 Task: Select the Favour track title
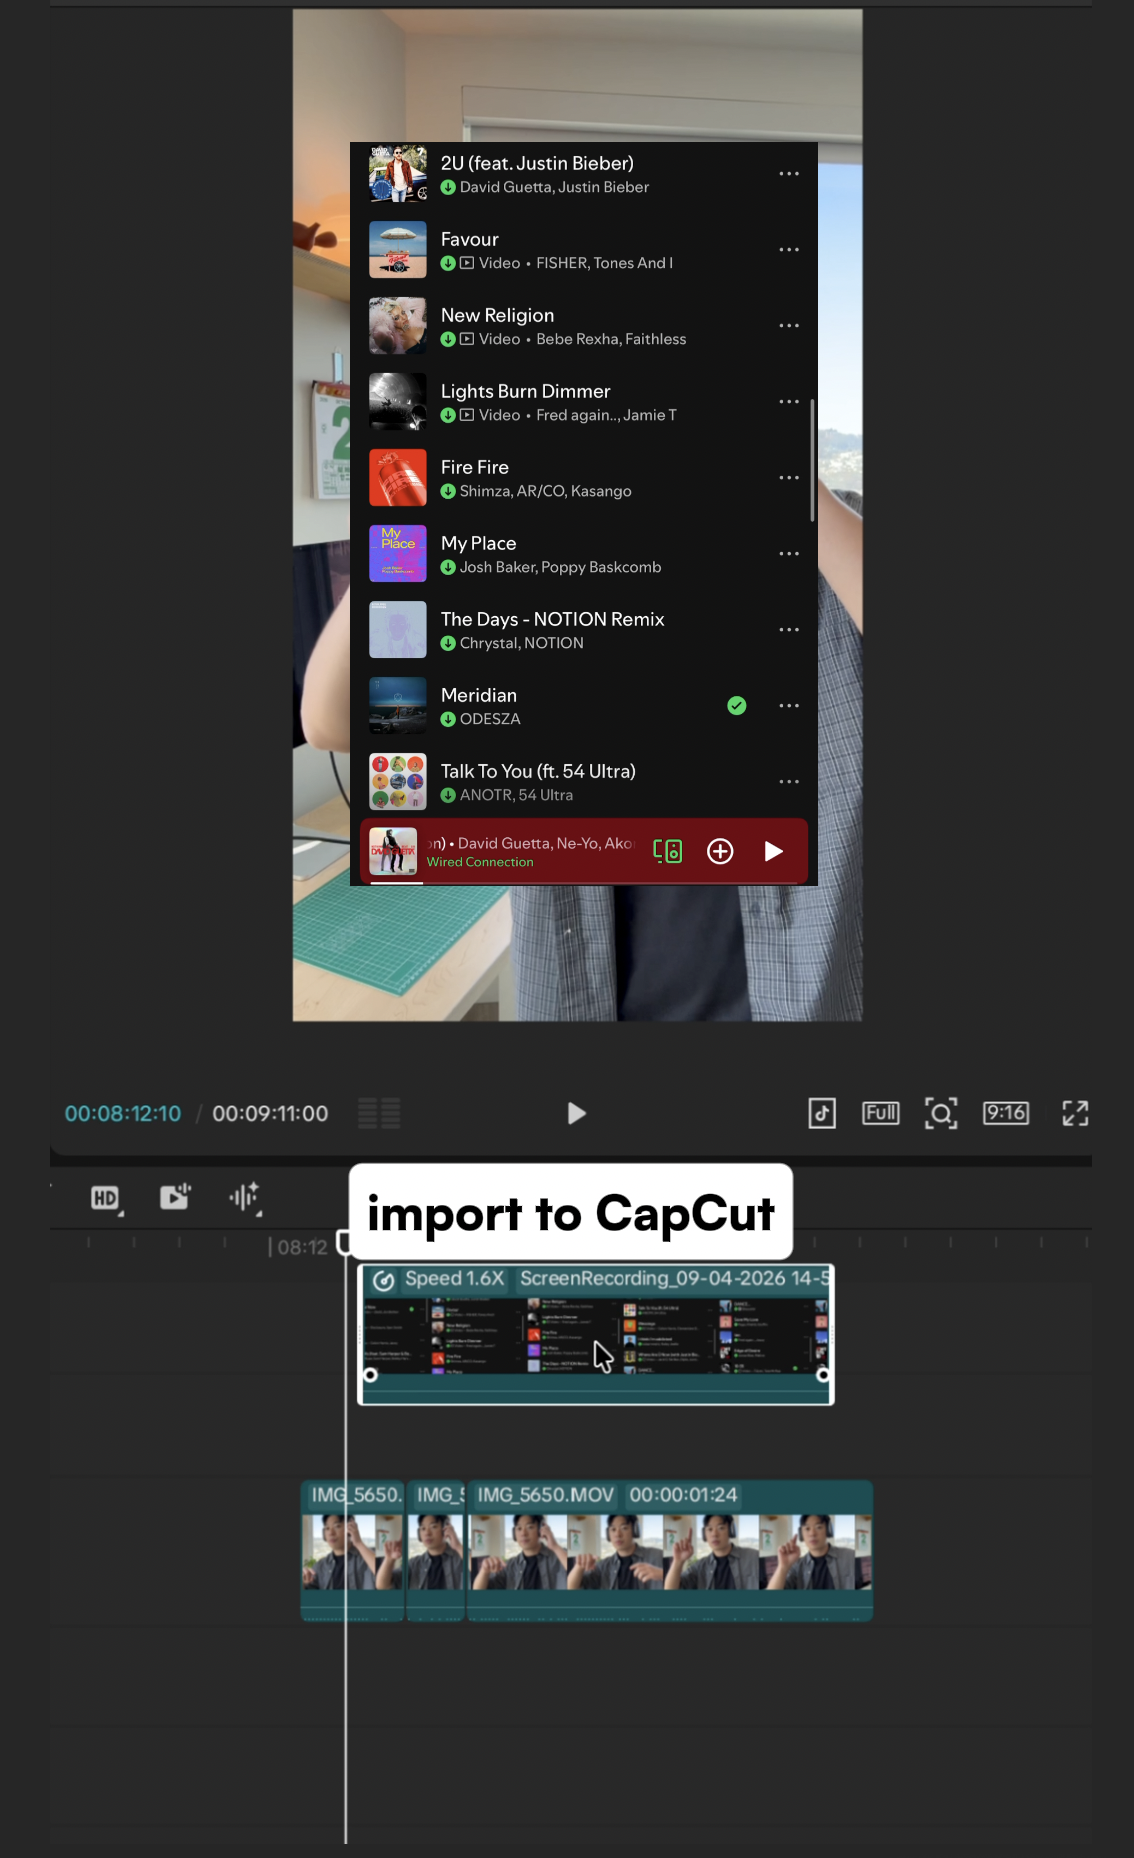tap(470, 240)
